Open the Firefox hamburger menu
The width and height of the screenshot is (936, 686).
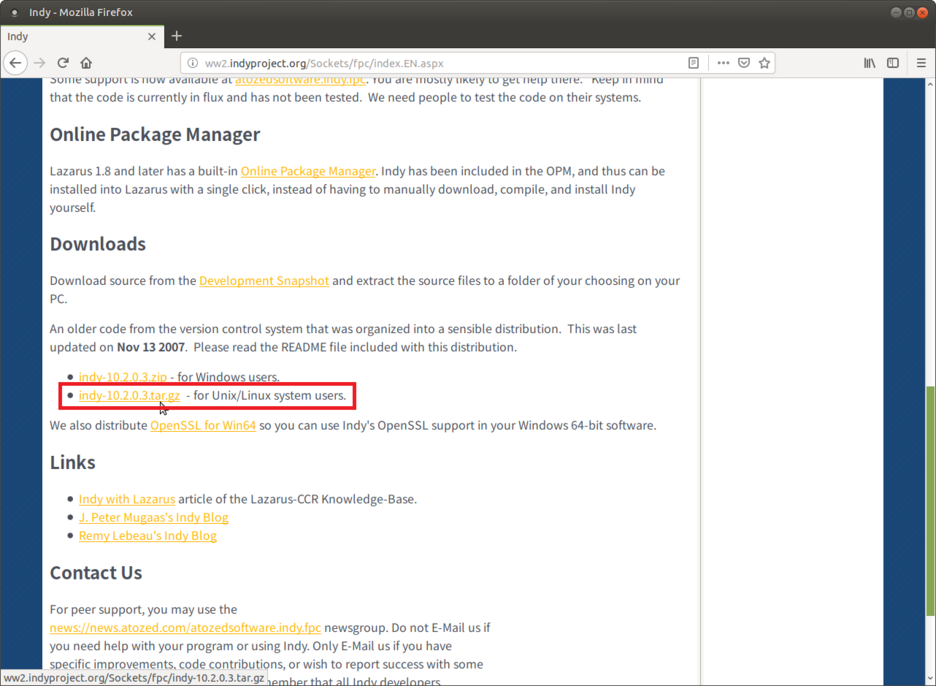click(x=921, y=63)
